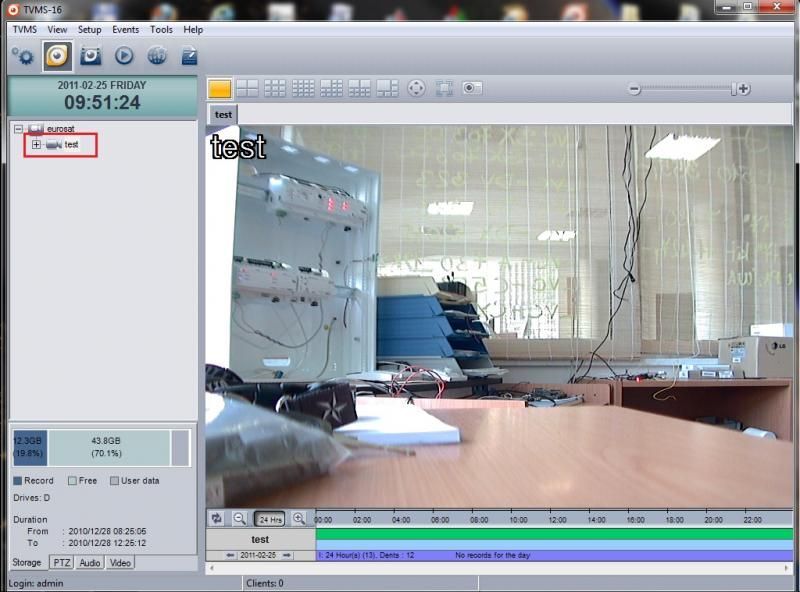The width and height of the screenshot is (800, 592).
Task: Click the plus end of the zoom slider
Action: pyautogui.click(x=744, y=89)
